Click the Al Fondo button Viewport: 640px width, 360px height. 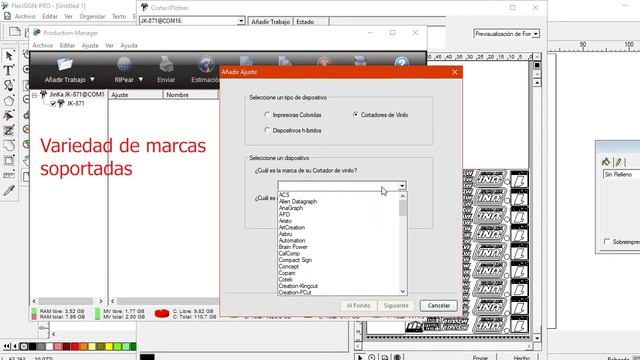(x=358, y=305)
